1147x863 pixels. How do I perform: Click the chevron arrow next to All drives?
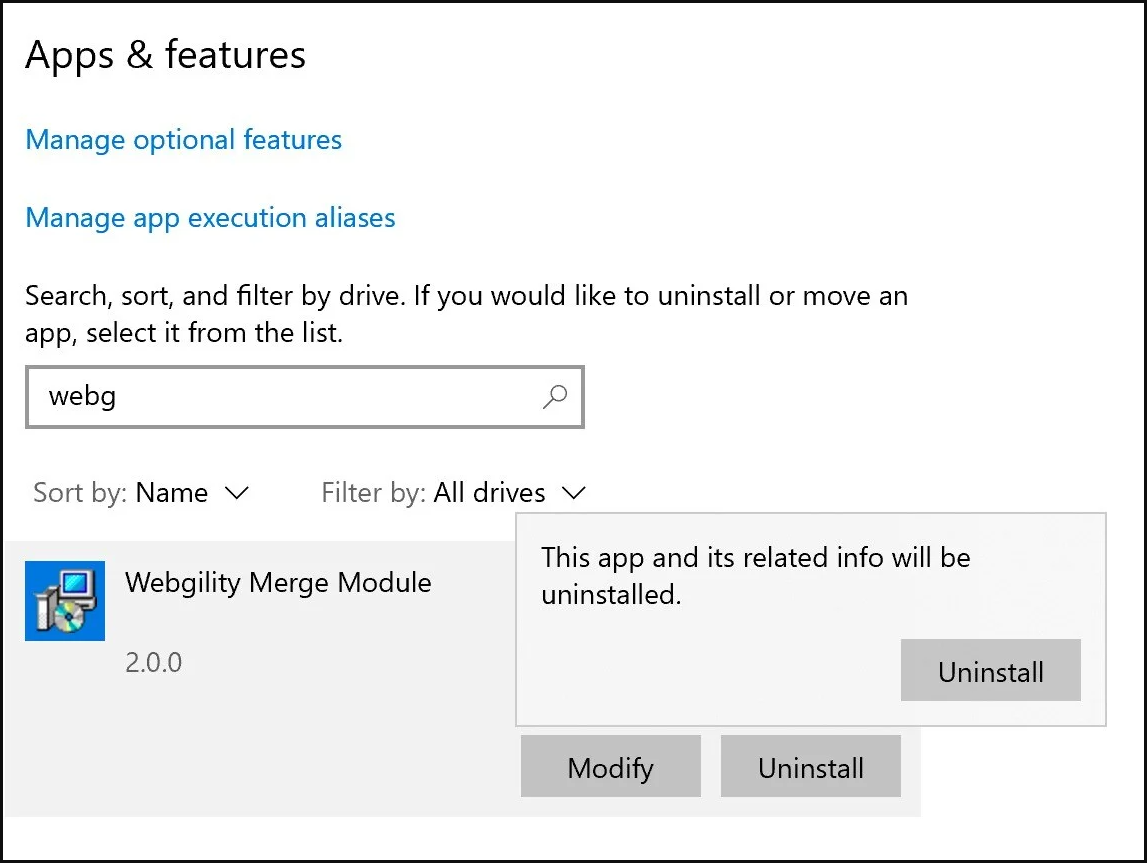pyautogui.click(x=573, y=493)
